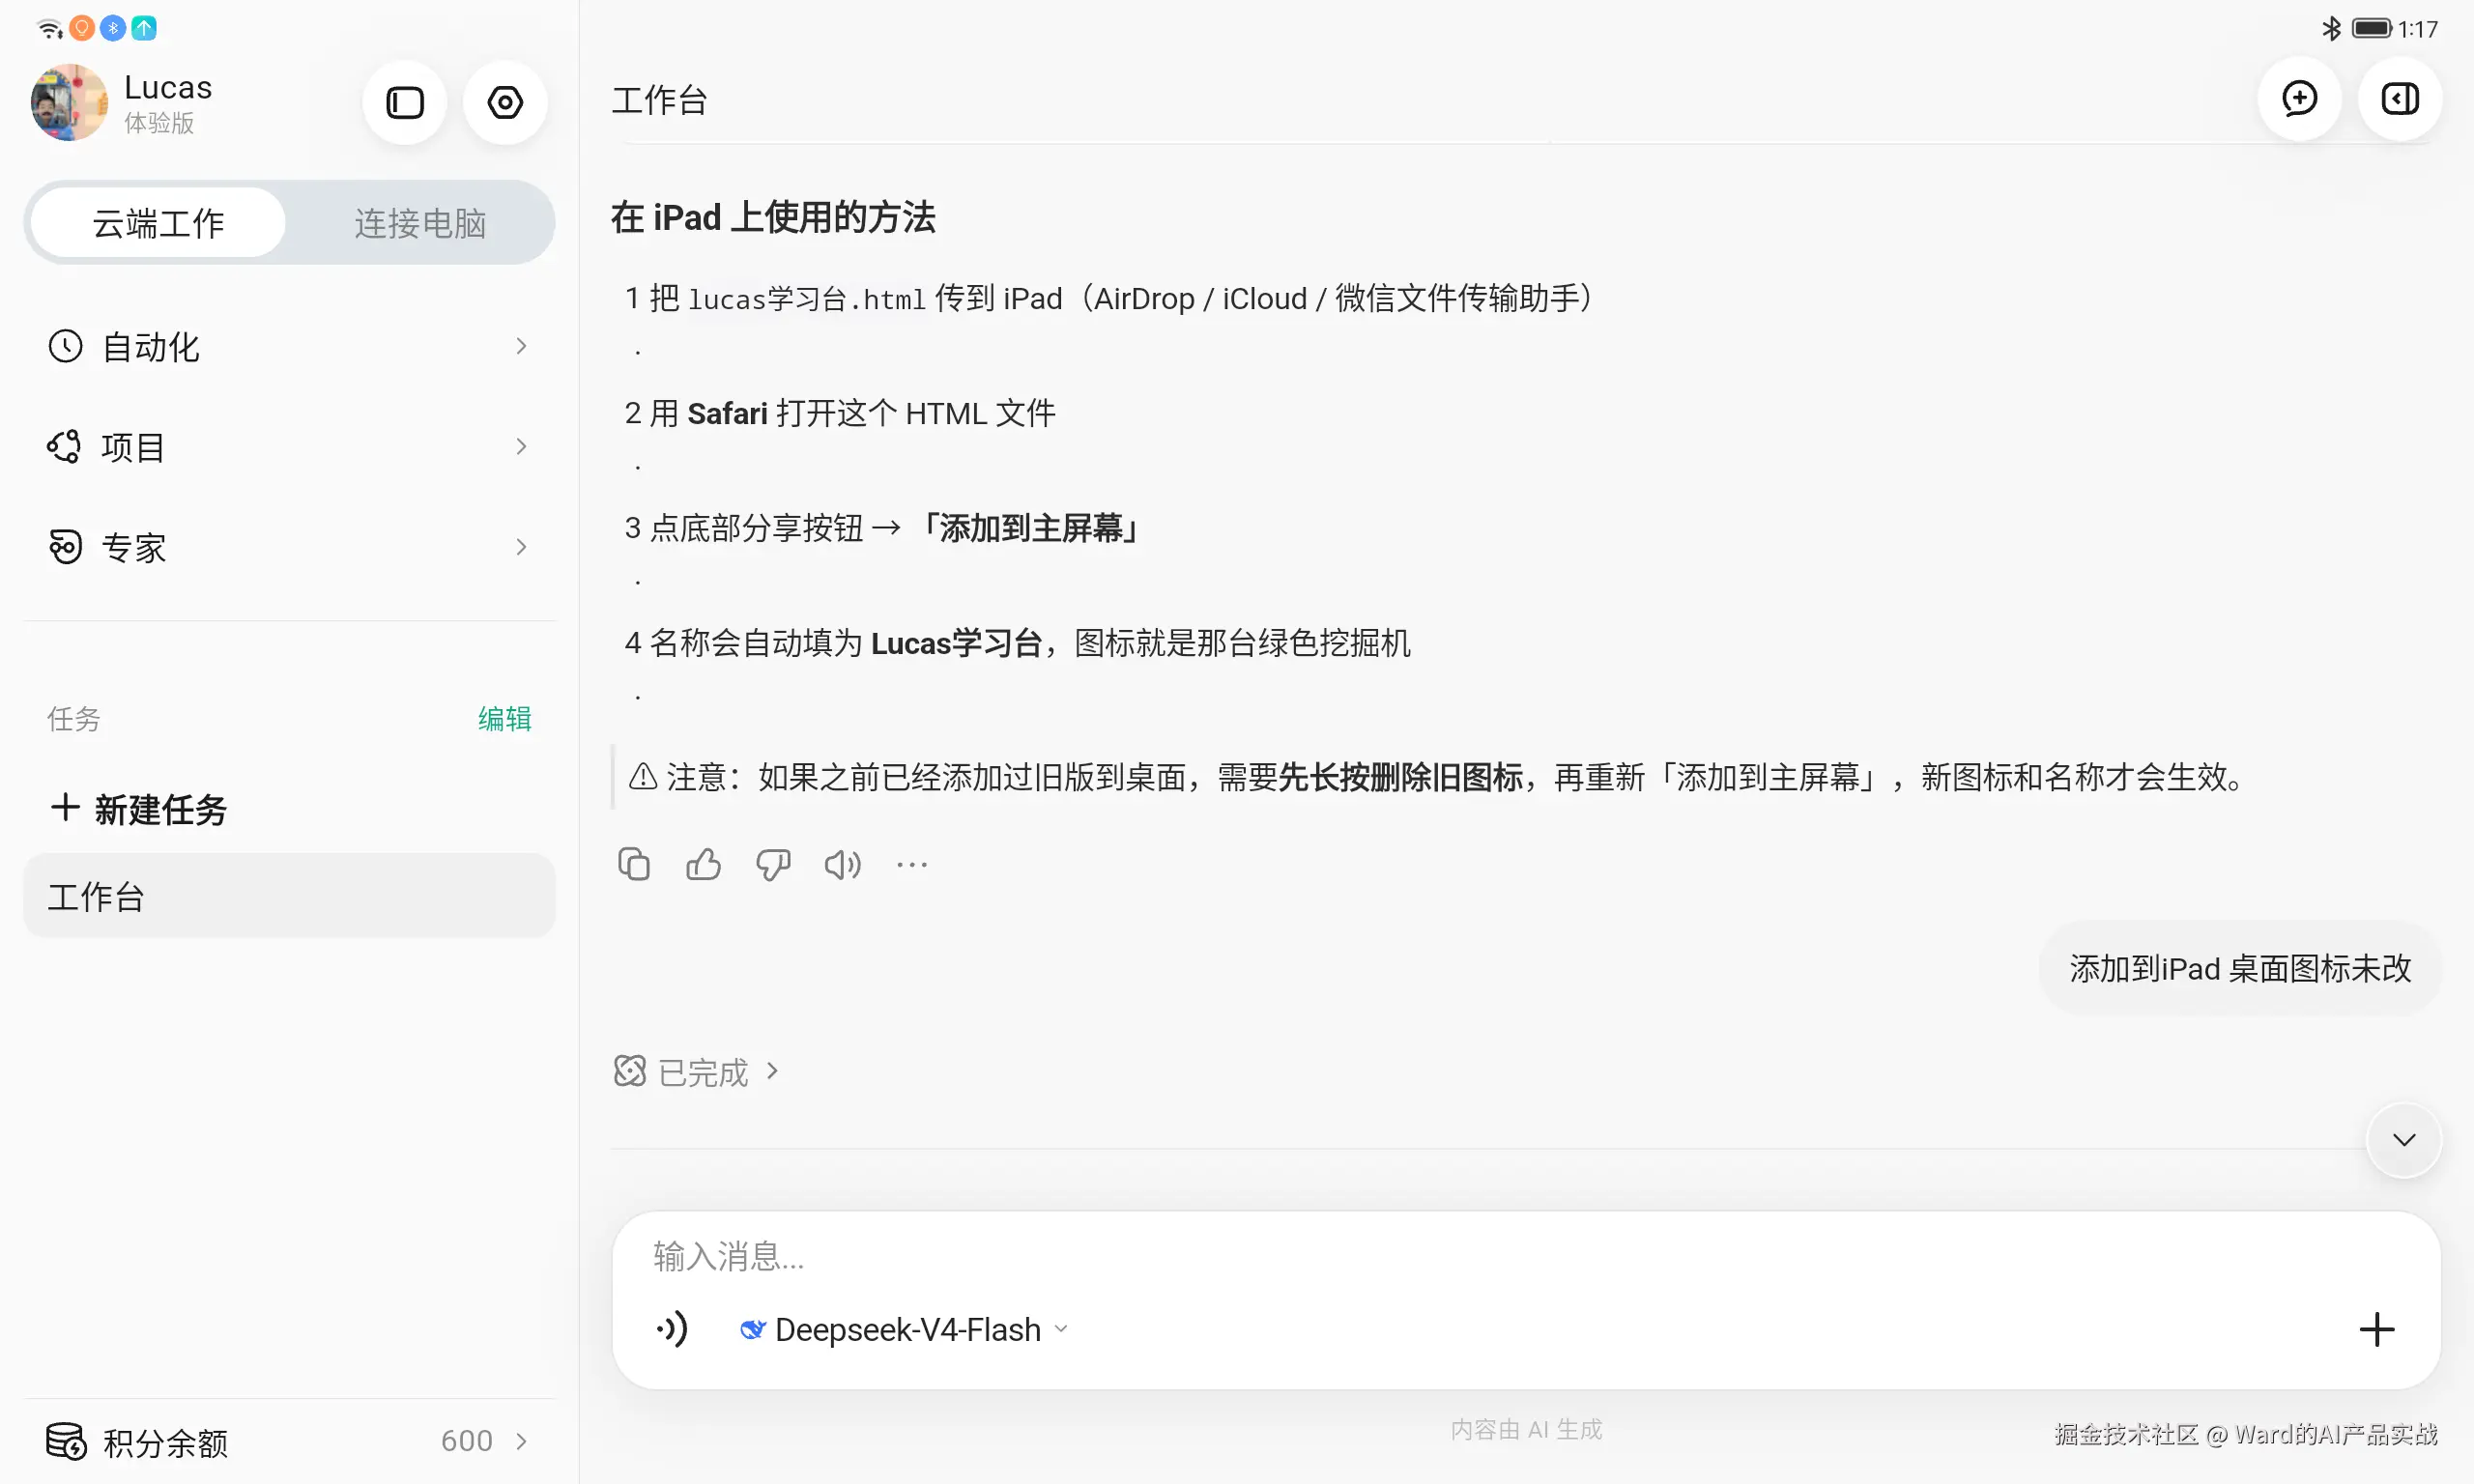
Task: Click the orange status bar app icon
Action: click(x=82, y=28)
